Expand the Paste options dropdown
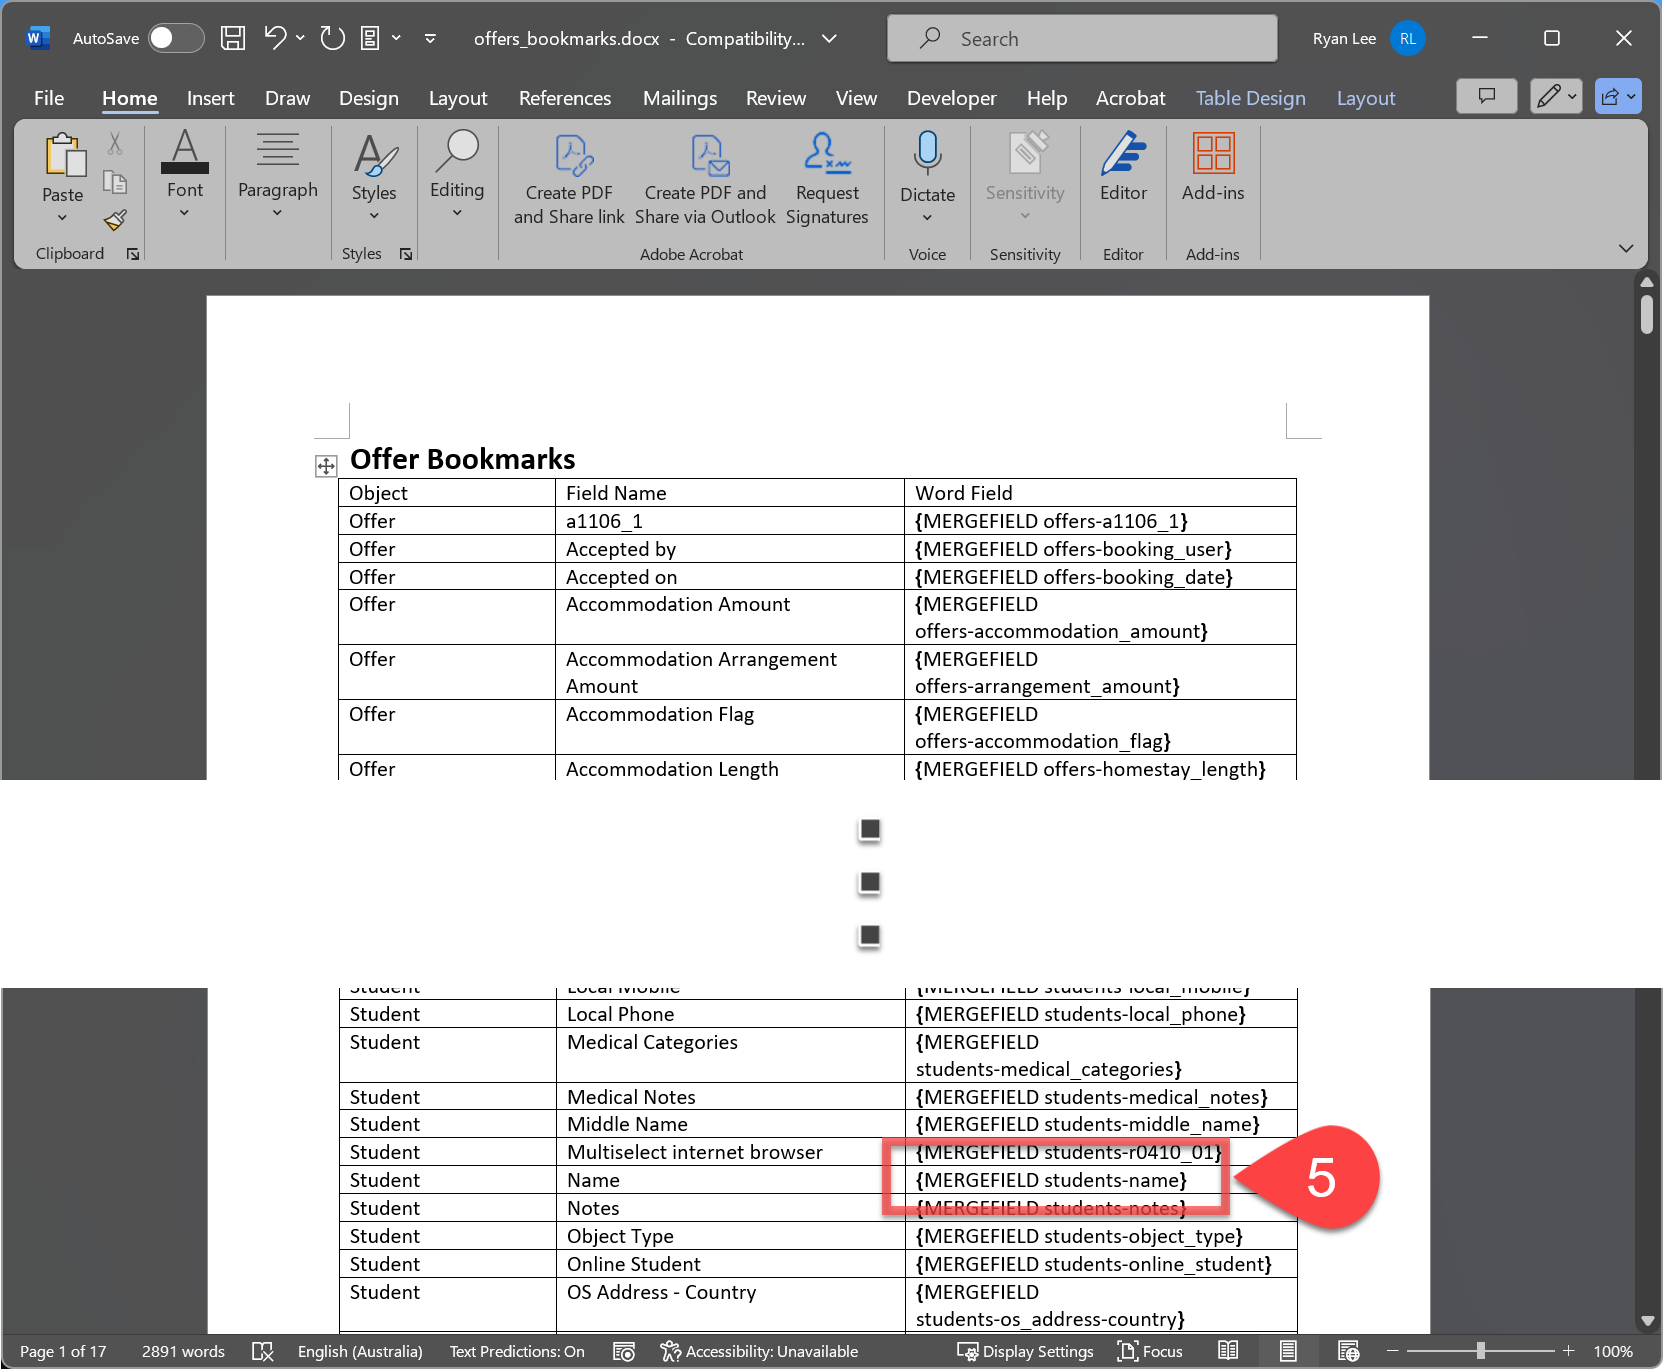This screenshot has width=1663, height=1369. tap(62, 218)
